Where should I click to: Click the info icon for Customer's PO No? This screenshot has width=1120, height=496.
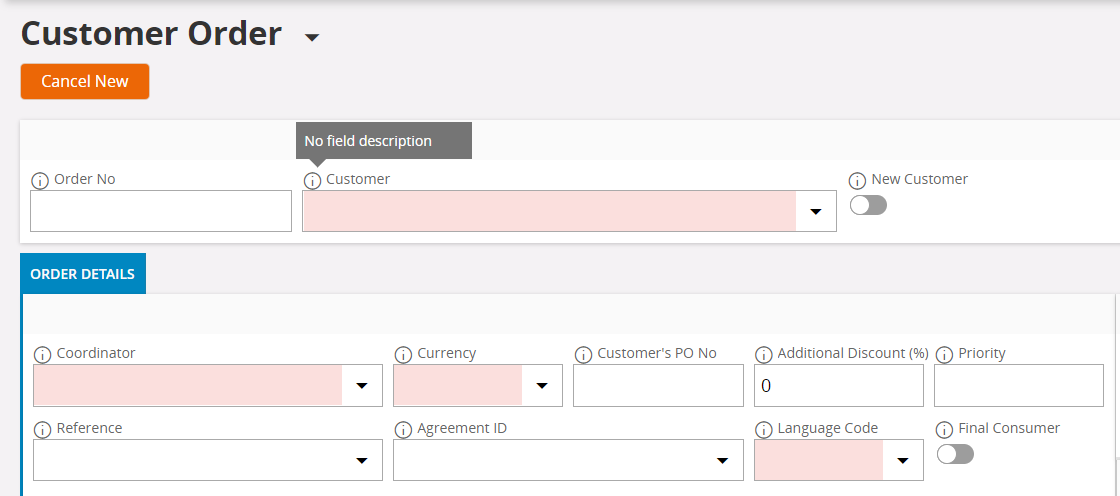pyautogui.click(x=583, y=355)
